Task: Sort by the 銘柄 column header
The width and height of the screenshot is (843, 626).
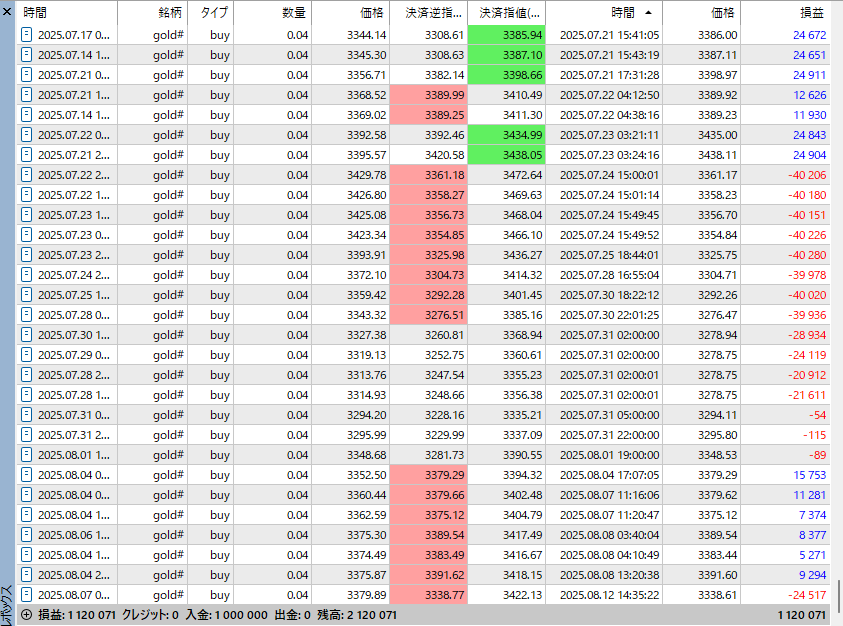Action: click(x=152, y=12)
